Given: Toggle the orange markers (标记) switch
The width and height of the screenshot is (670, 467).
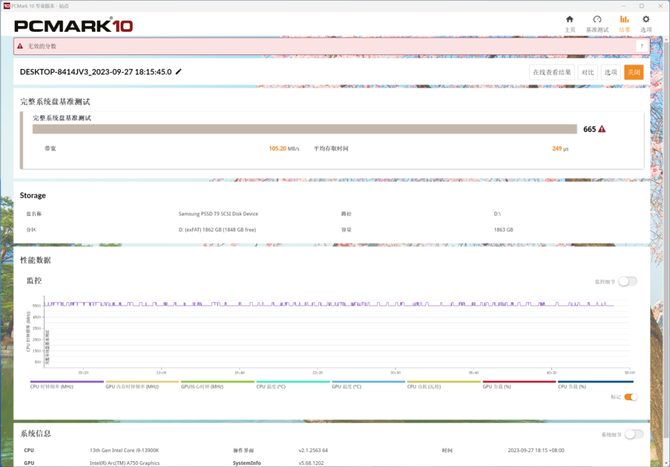Looking at the screenshot, I should click(631, 397).
